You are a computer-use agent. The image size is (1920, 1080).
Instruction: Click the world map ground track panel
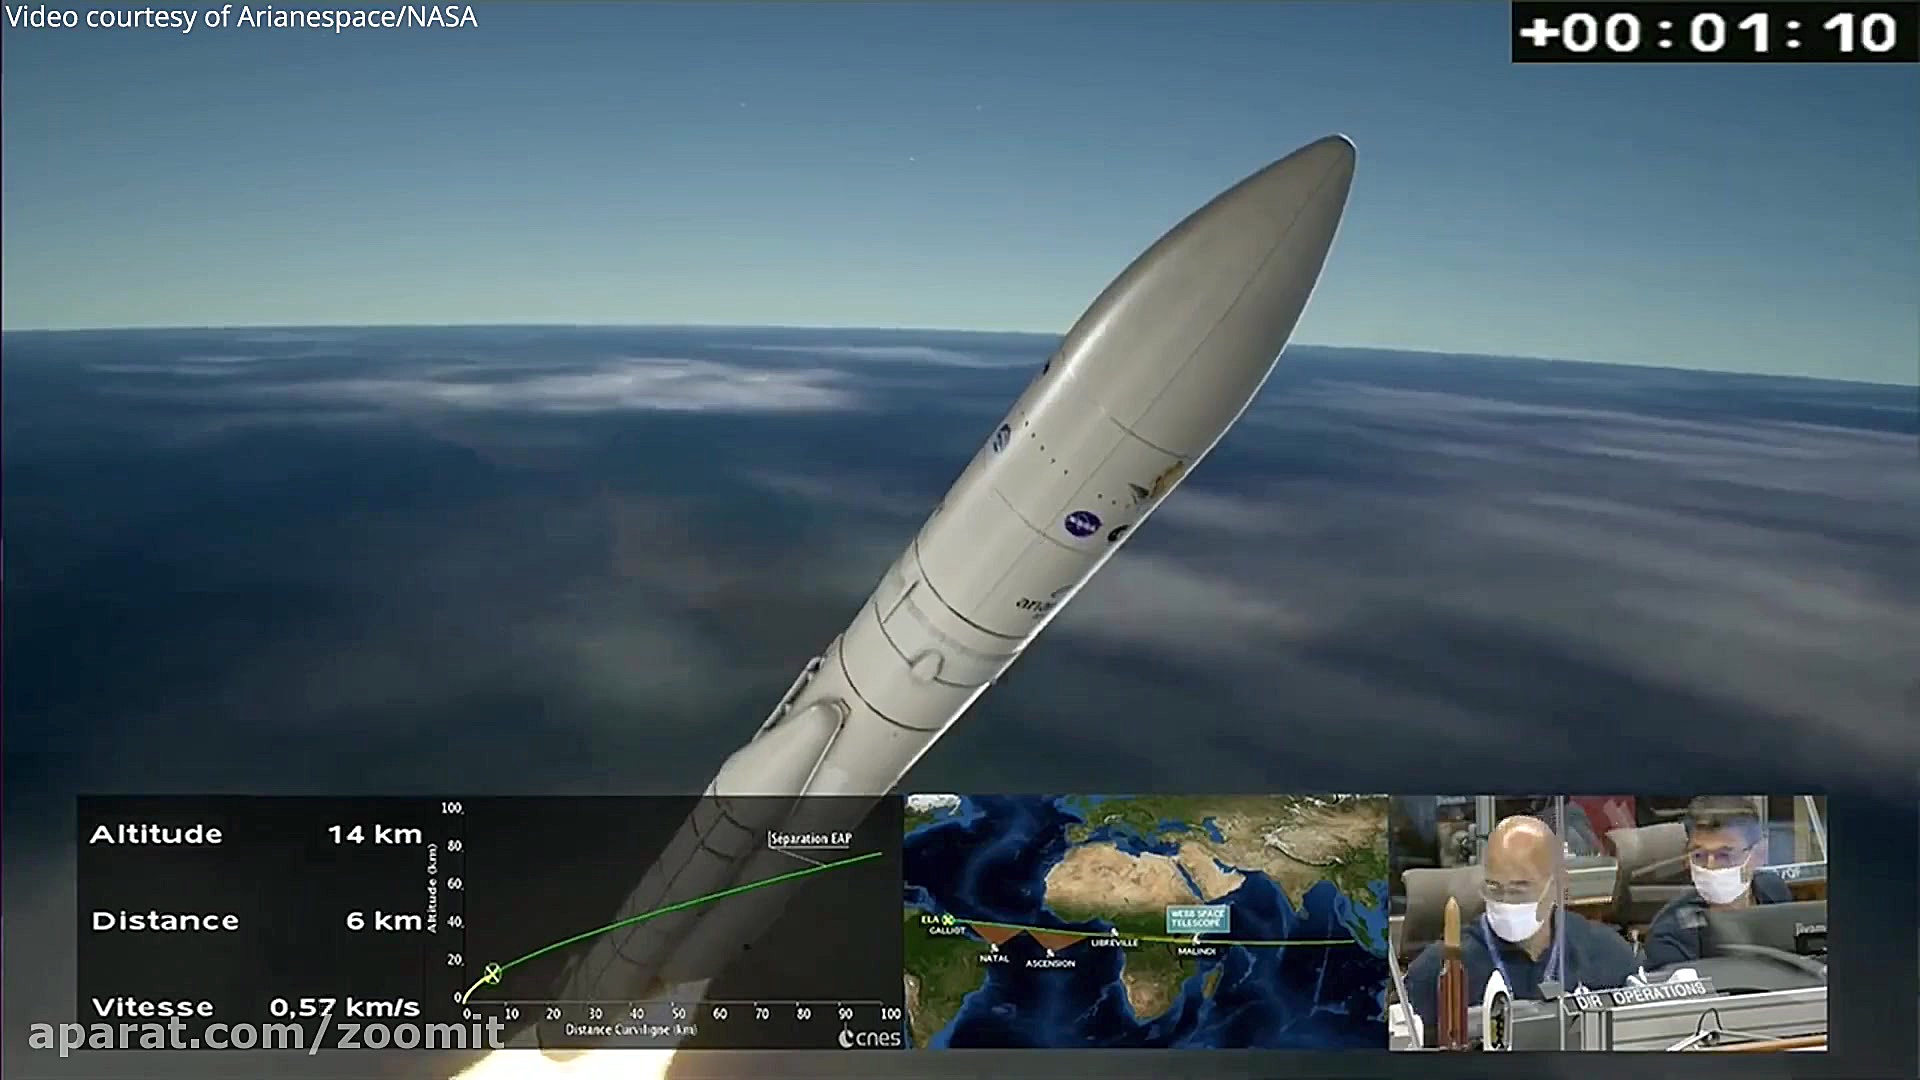click(x=1146, y=880)
